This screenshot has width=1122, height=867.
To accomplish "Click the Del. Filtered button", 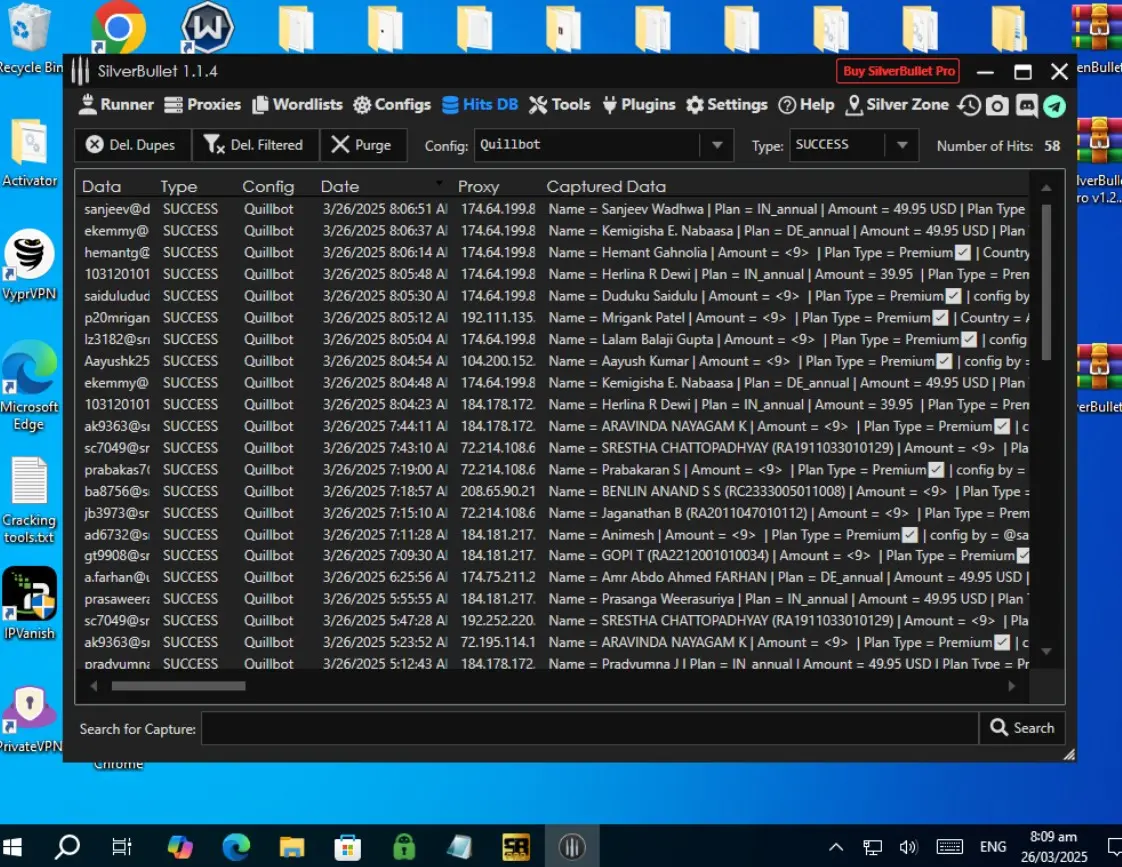I will click(254, 145).
